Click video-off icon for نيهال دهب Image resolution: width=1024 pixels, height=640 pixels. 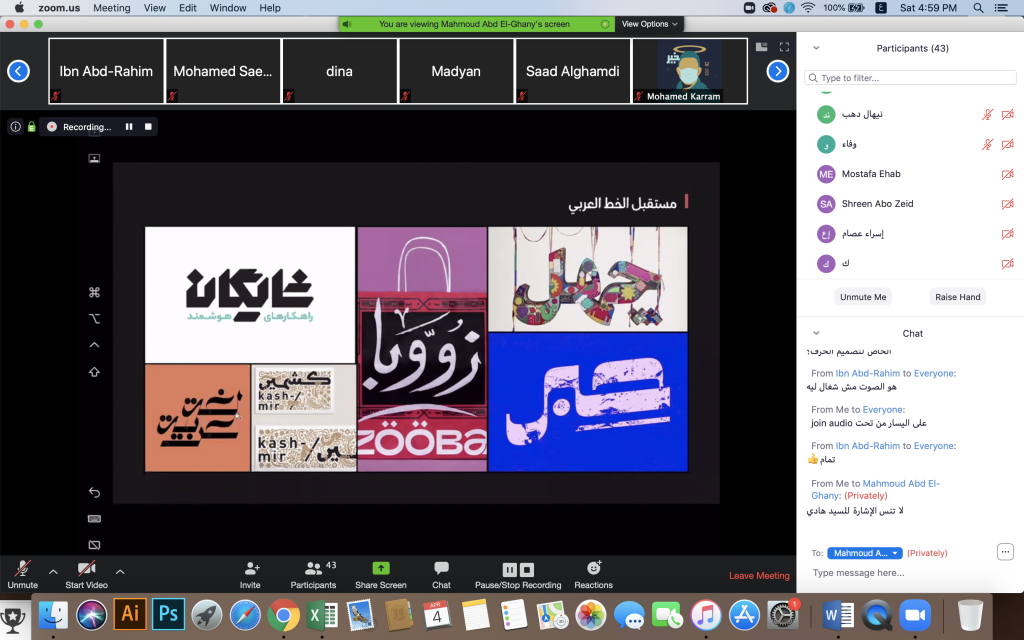click(x=1008, y=114)
